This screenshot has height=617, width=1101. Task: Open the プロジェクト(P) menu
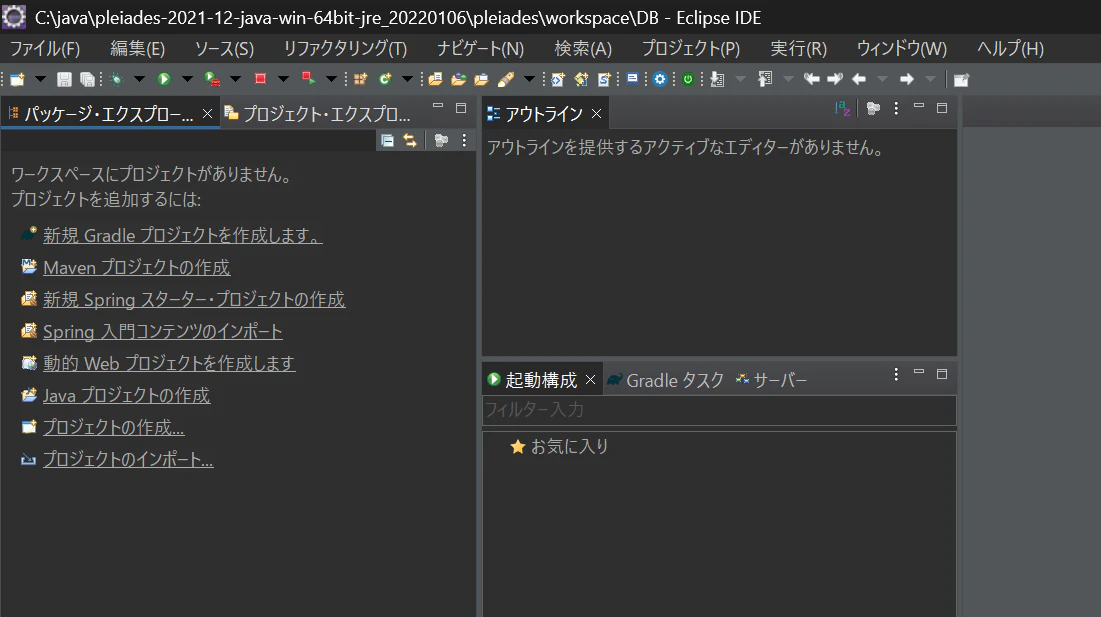click(691, 48)
